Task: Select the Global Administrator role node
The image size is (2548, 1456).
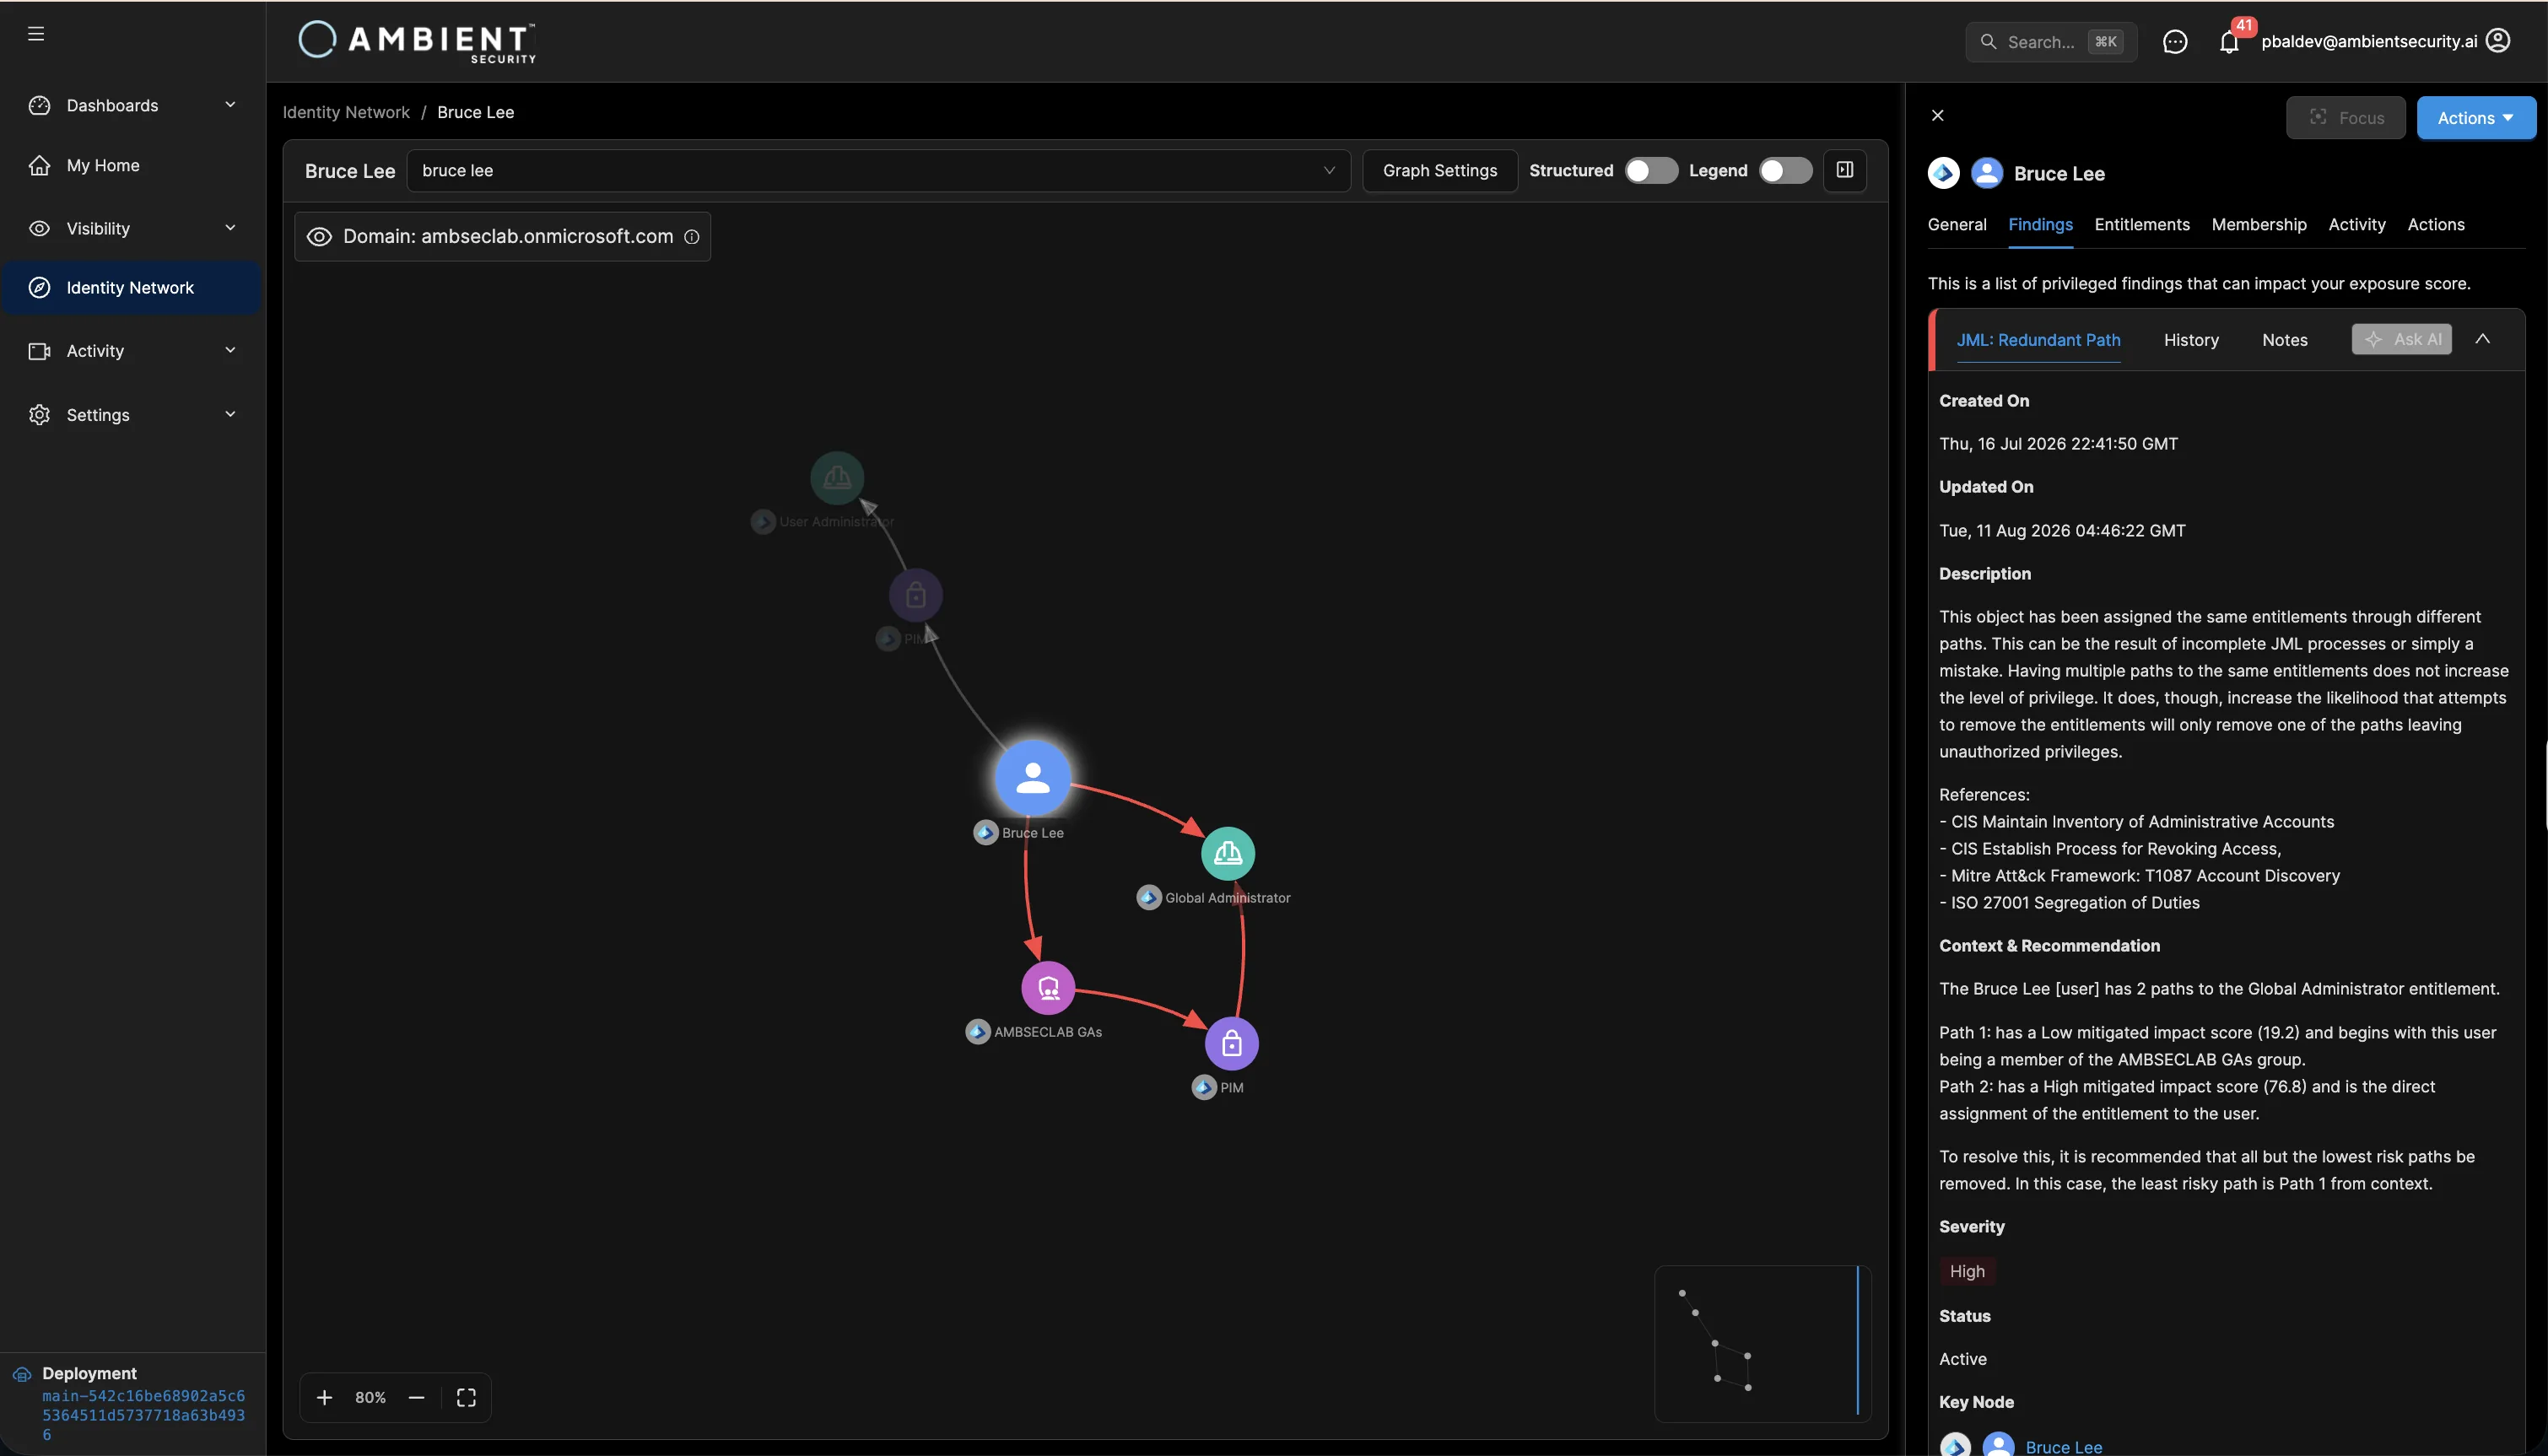Action: (1228, 853)
